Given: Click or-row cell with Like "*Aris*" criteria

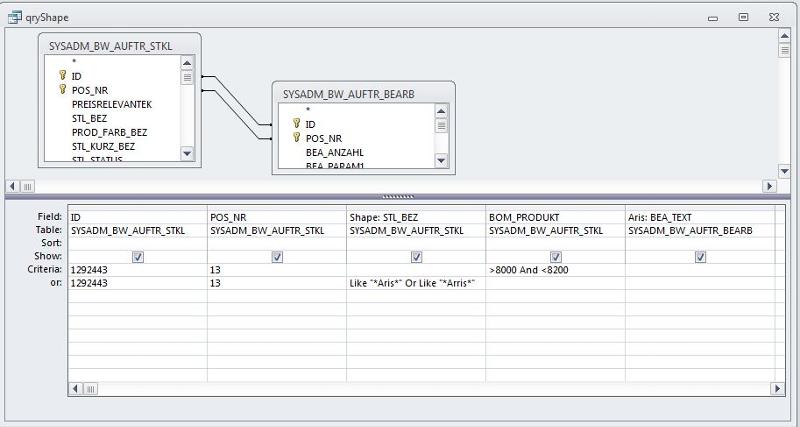Looking at the screenshot, I should click(416, 283).
